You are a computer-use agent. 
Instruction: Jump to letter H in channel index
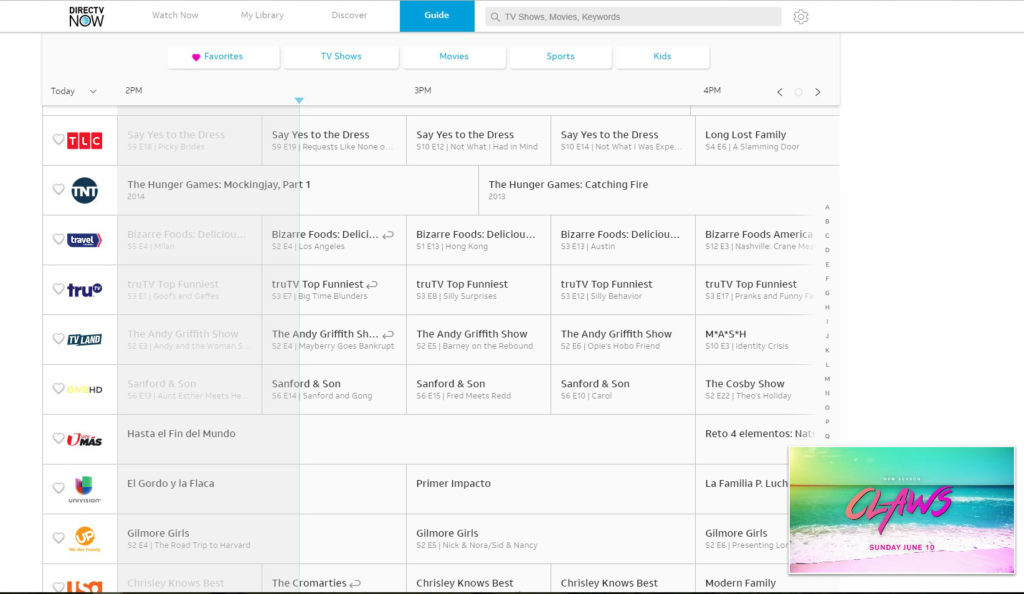pos(827,307)
